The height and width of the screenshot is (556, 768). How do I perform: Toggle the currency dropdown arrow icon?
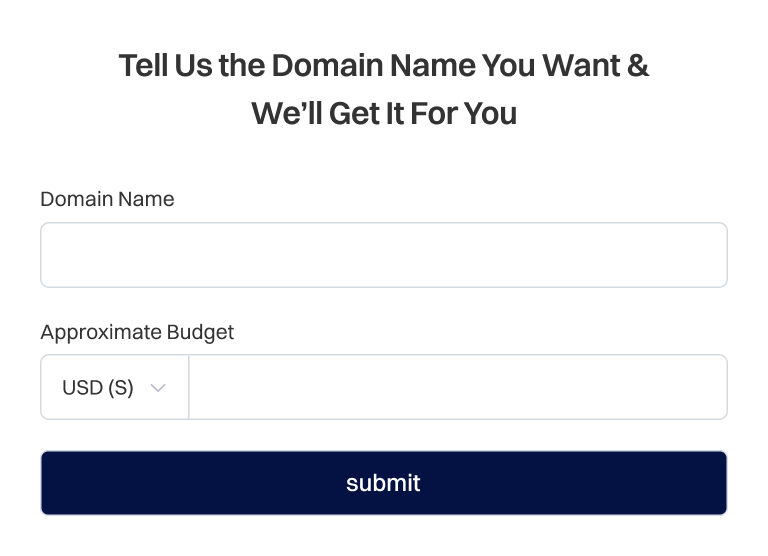pyautogui.click(x=157, y=388)
